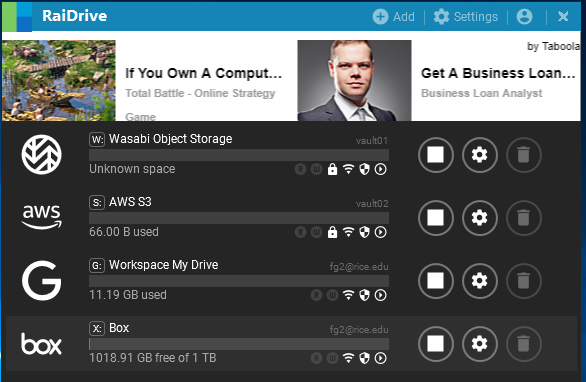Screen dimensions: 586x382
Task: Open the user account profile icon
Action: tap(524, 16)
